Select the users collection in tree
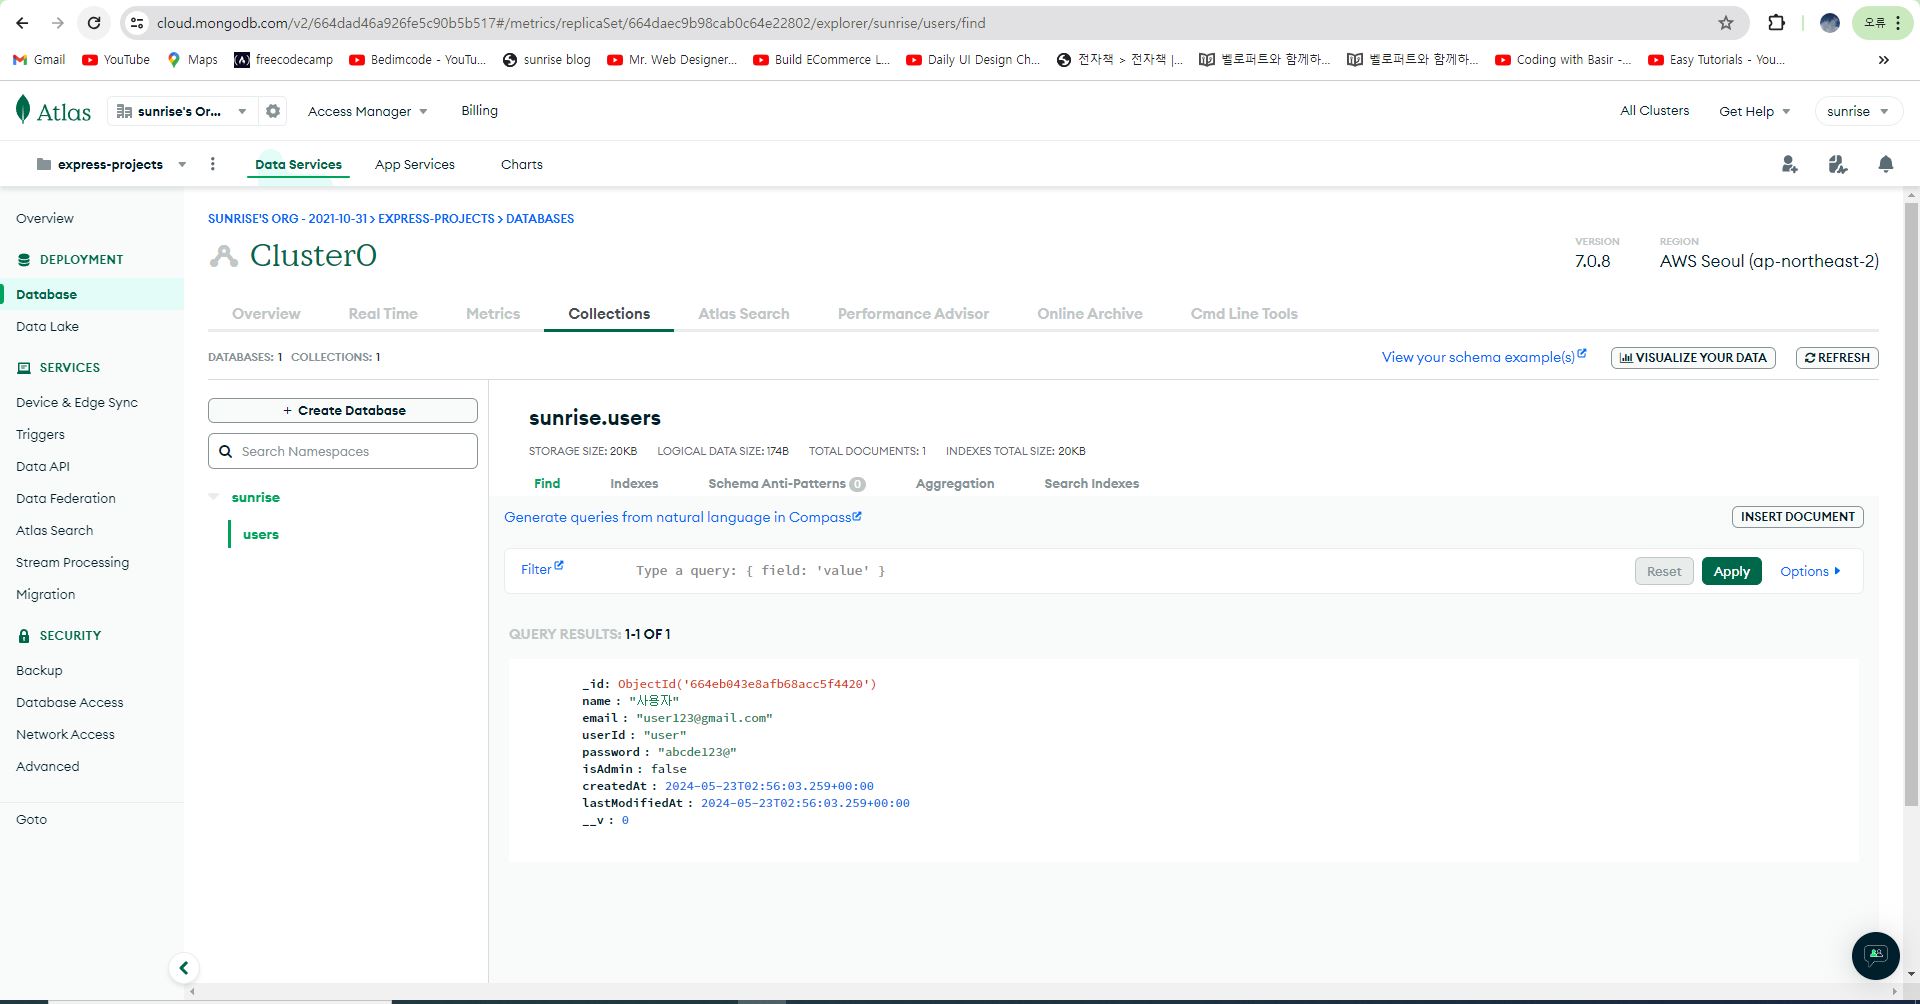Image resolution: width=1920 pixels, height=1004 pixels. click(x=261, y=534)
